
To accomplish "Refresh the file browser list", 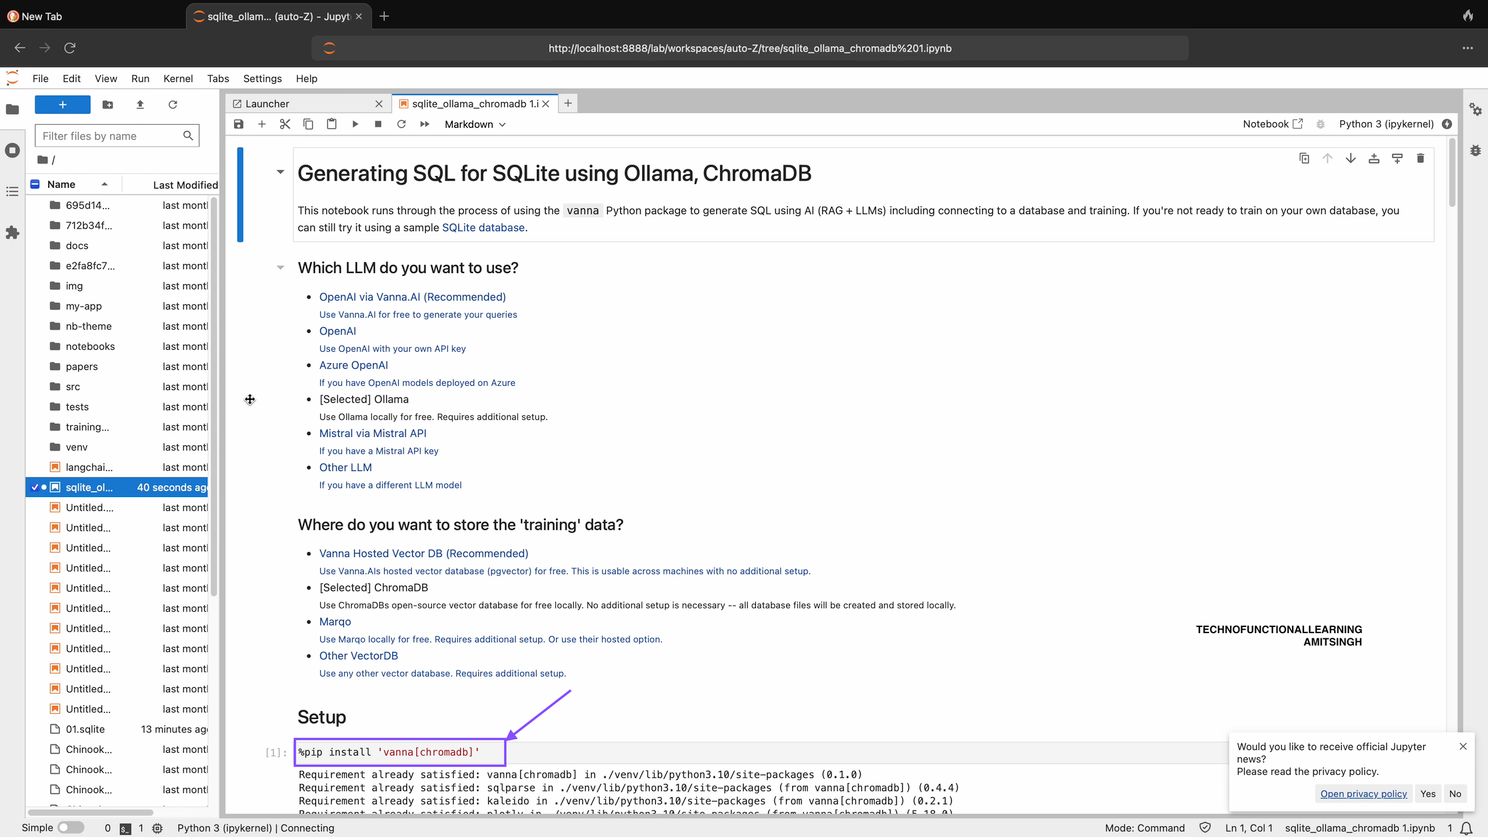I will pos(172,104).
